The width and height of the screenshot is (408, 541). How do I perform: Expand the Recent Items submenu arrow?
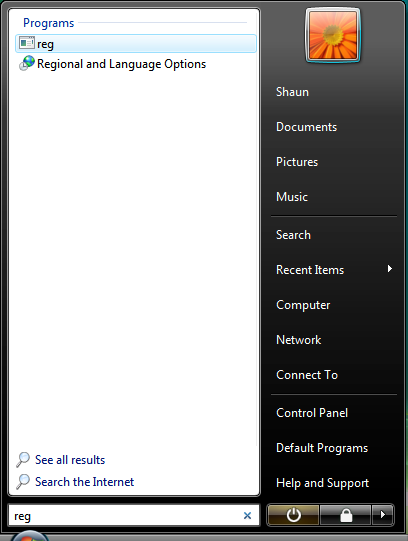[390, 269]
